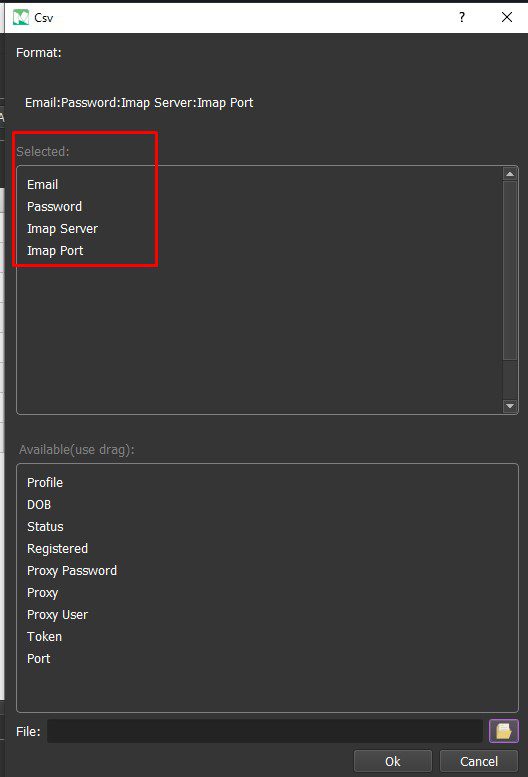The image size is (528, 777).
Task: Click the scroll down arrow in Selected list
Action: click(x=510, y=406)
